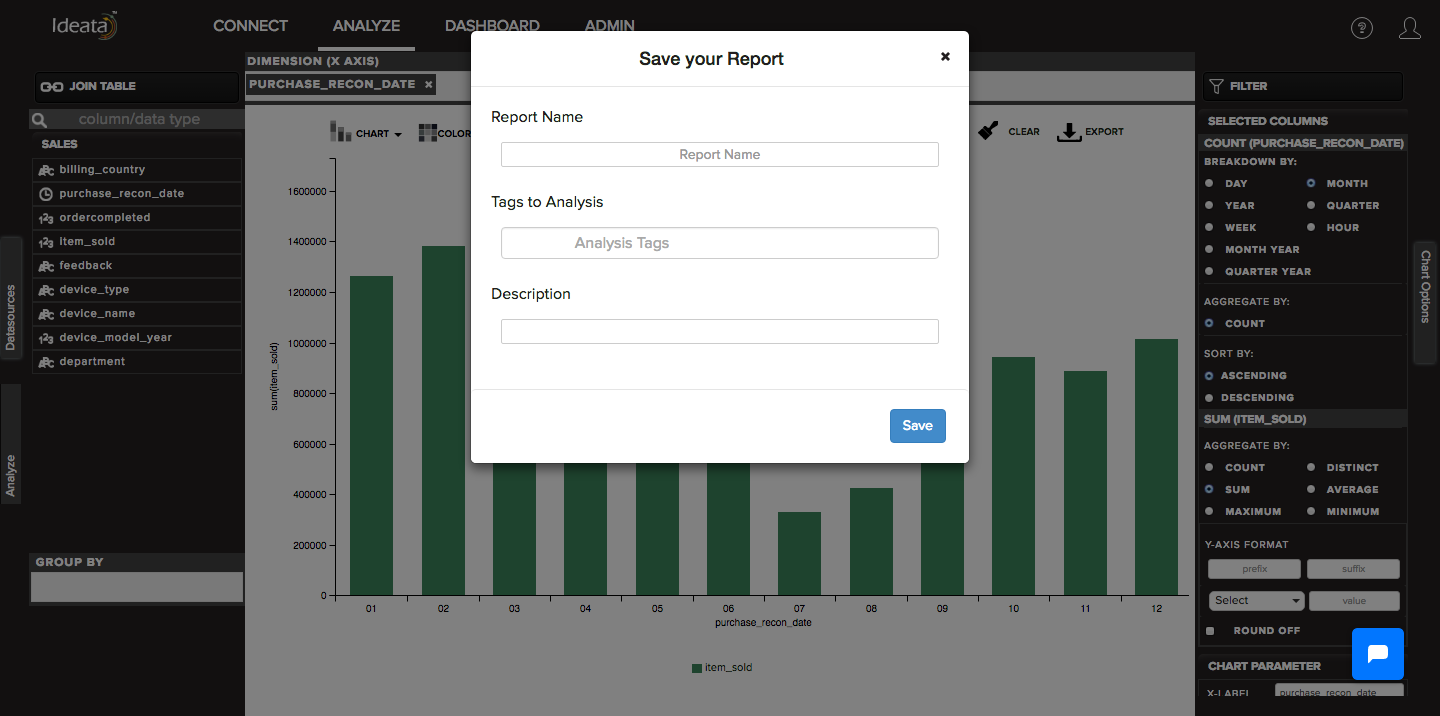Select MONTH YEAR breakdown radio
Image resolution: width=1440 pixels, height=716 pixels.
(1209, 250)
